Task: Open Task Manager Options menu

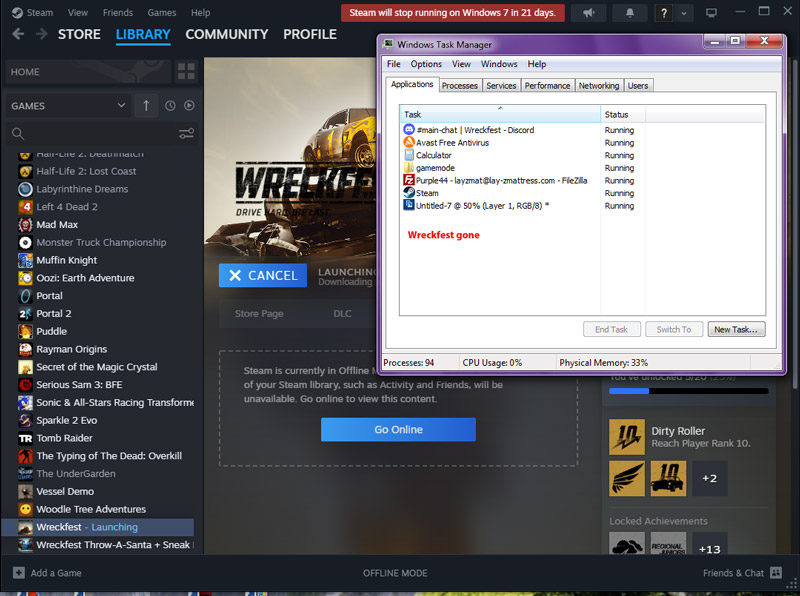Action: [x=426, y=64]
